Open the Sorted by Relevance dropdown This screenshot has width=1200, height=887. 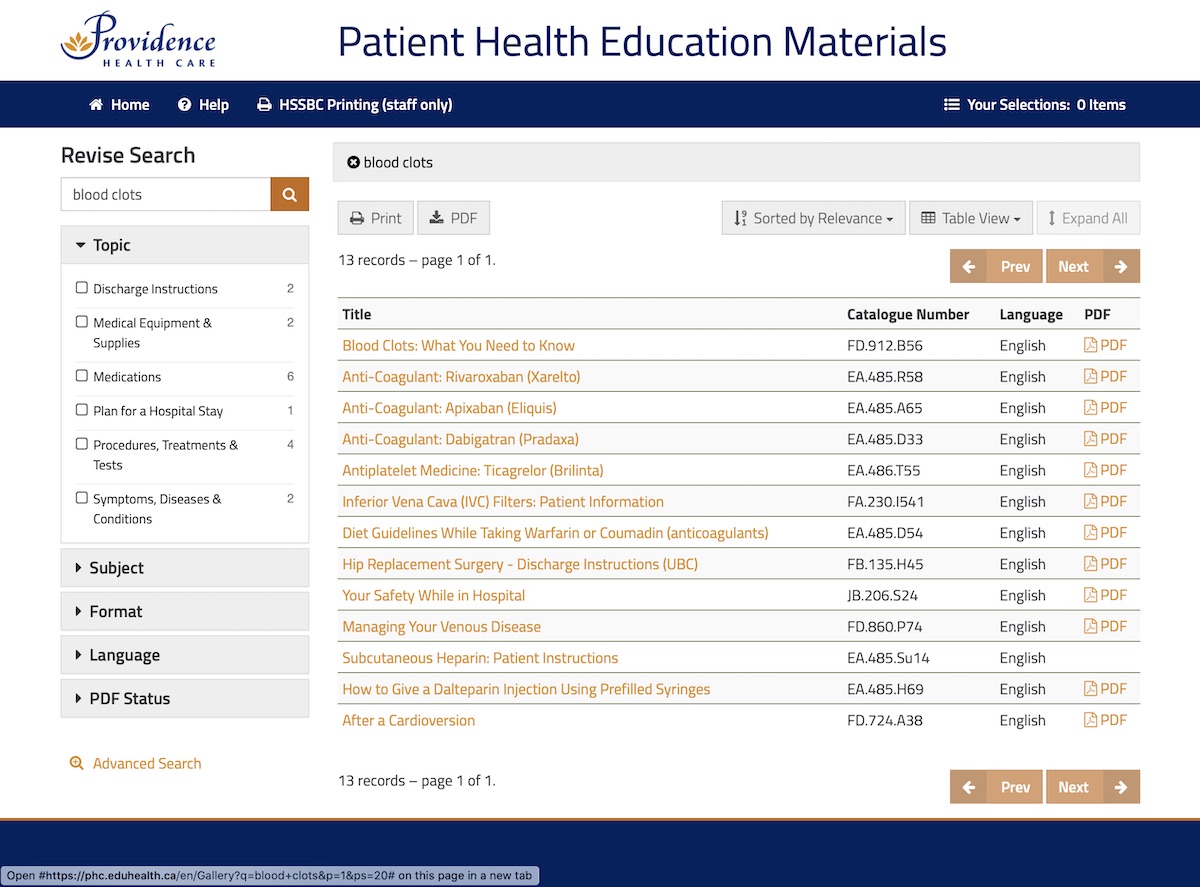(x=812, y=217)
